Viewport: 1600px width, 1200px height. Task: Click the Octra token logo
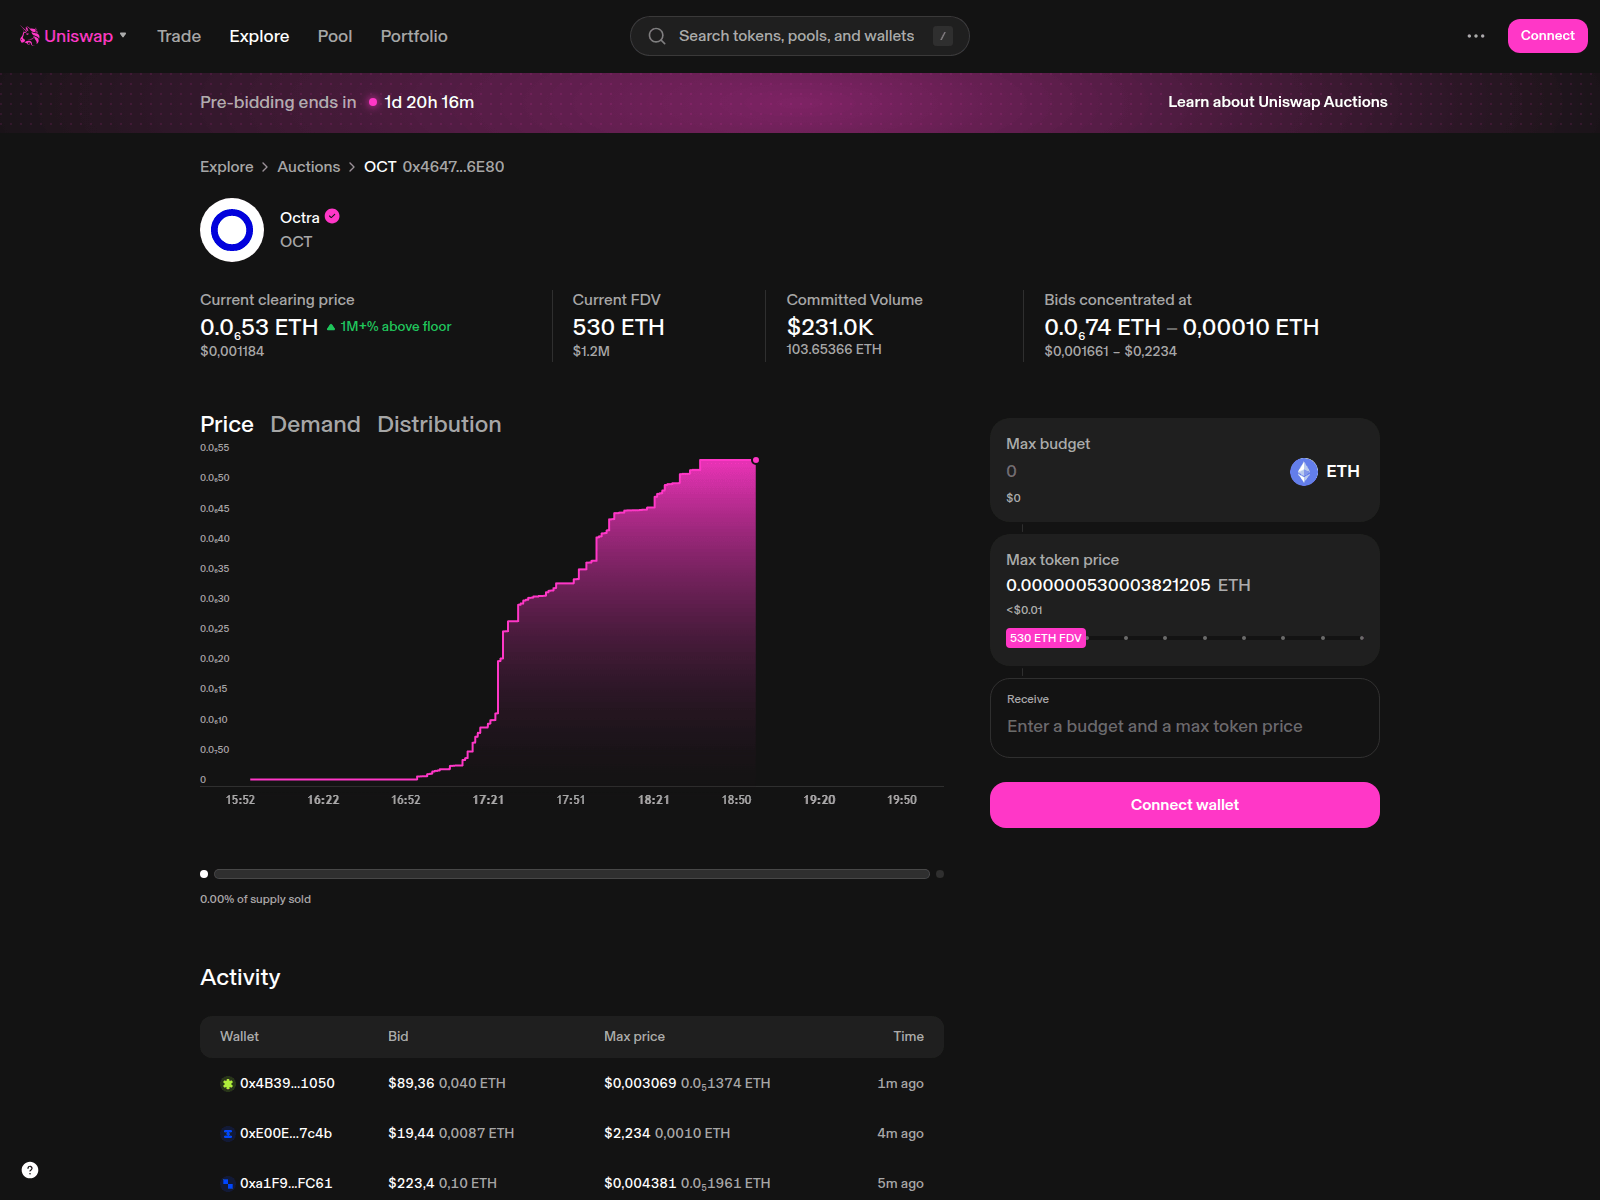click(232, 230)
